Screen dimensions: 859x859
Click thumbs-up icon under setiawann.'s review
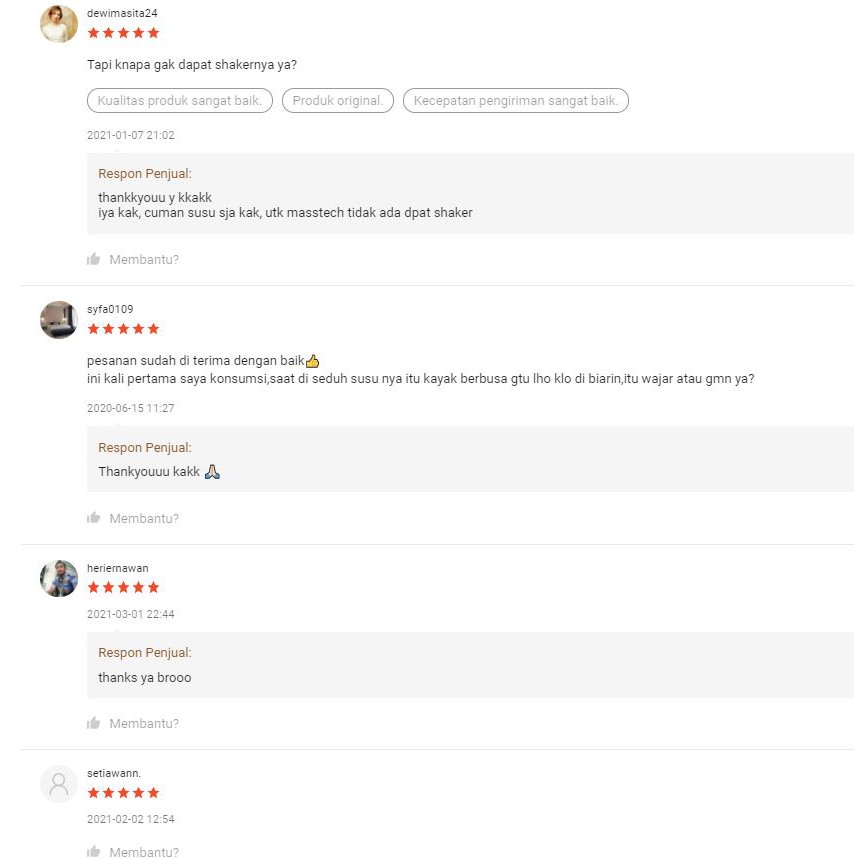tap(94, 852)
